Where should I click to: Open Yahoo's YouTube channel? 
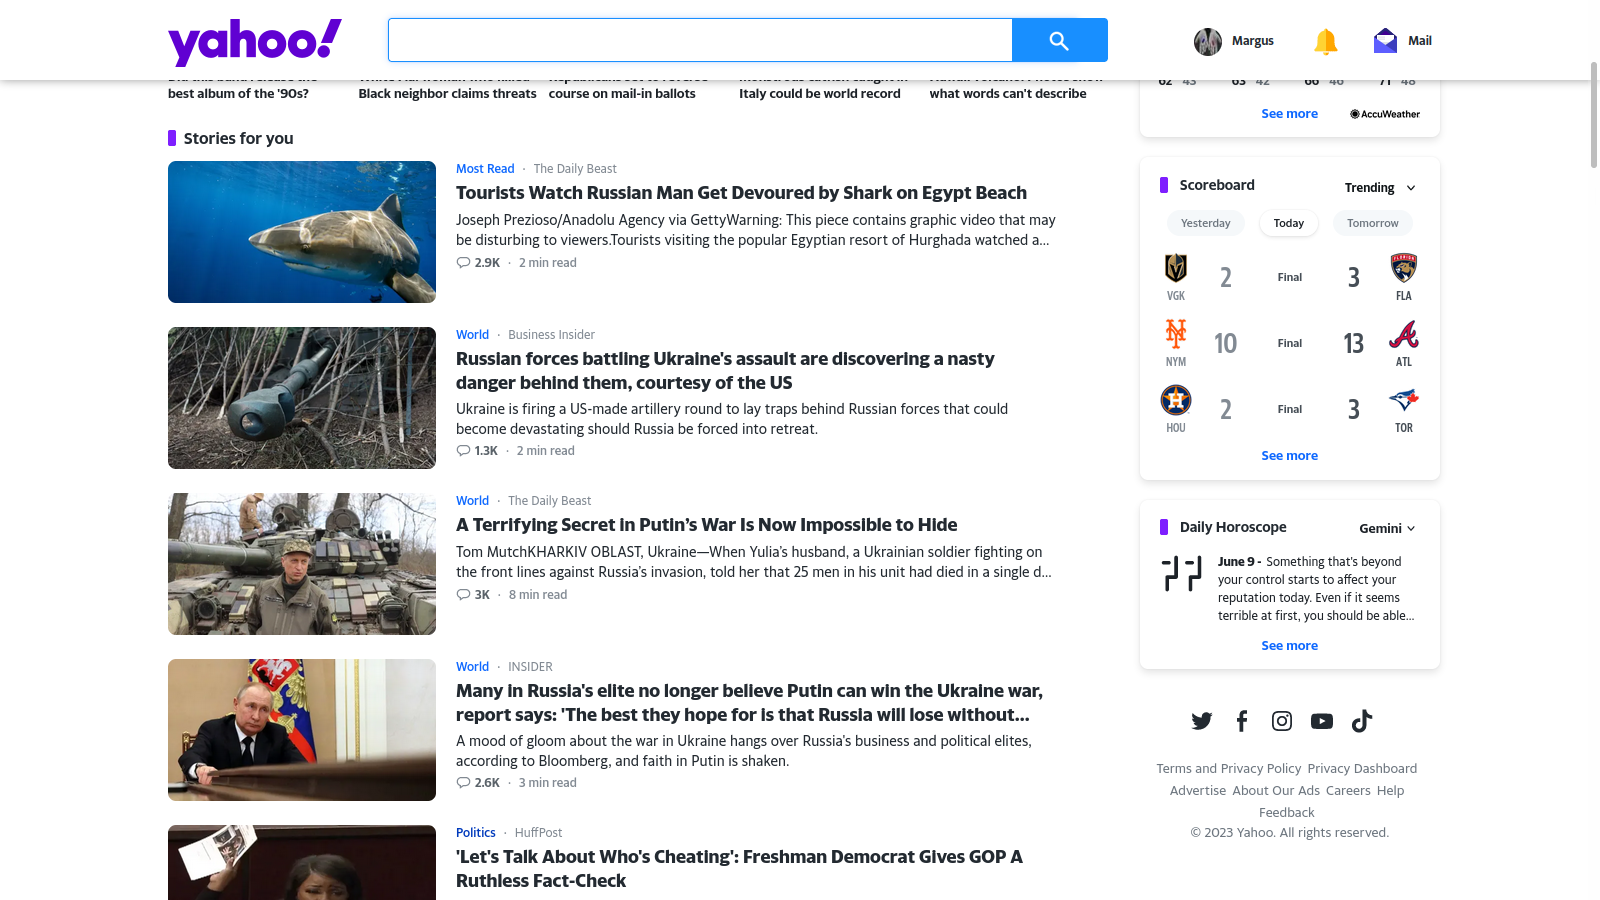point(1322,721)
